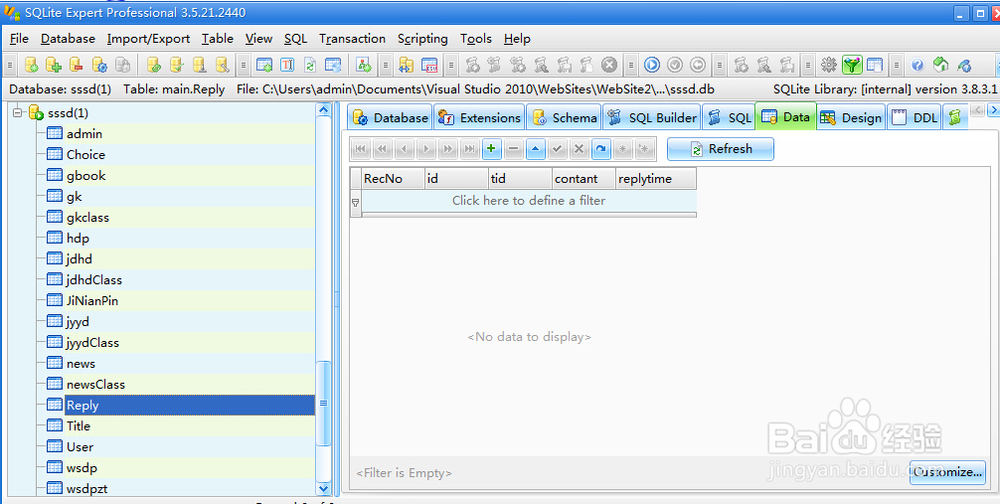Click the Customize... button
Viewport: 1000px width, 504px height.
(x=947, y=472)
